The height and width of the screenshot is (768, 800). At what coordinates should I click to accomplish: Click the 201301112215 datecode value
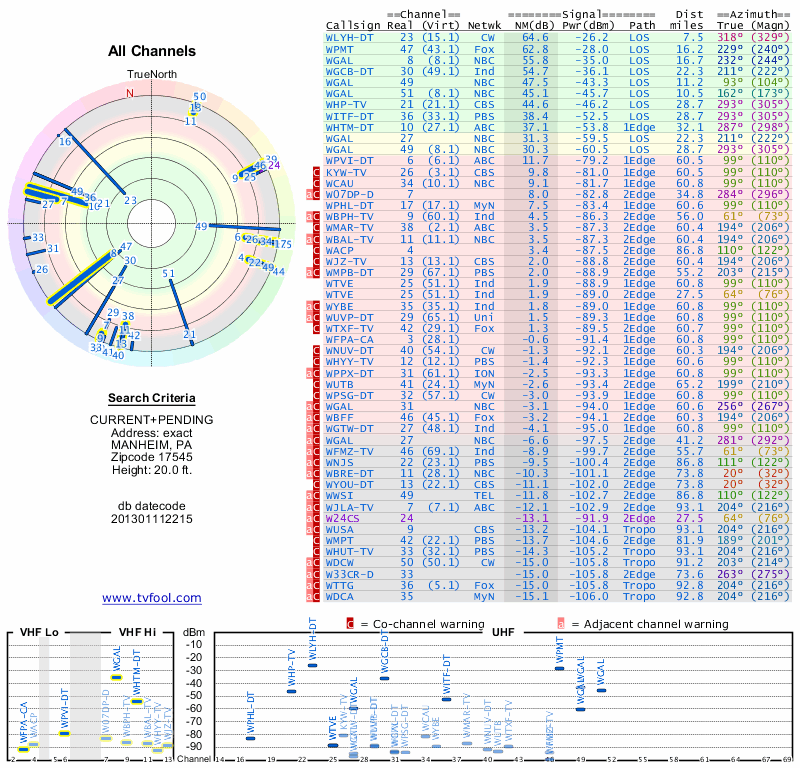[152, 519]
